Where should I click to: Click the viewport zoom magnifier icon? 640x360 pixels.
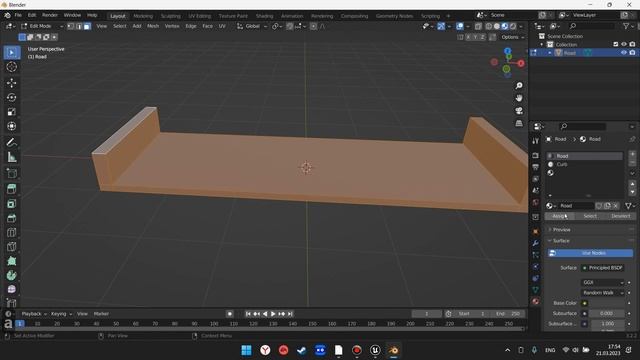(x=519, y=86)
